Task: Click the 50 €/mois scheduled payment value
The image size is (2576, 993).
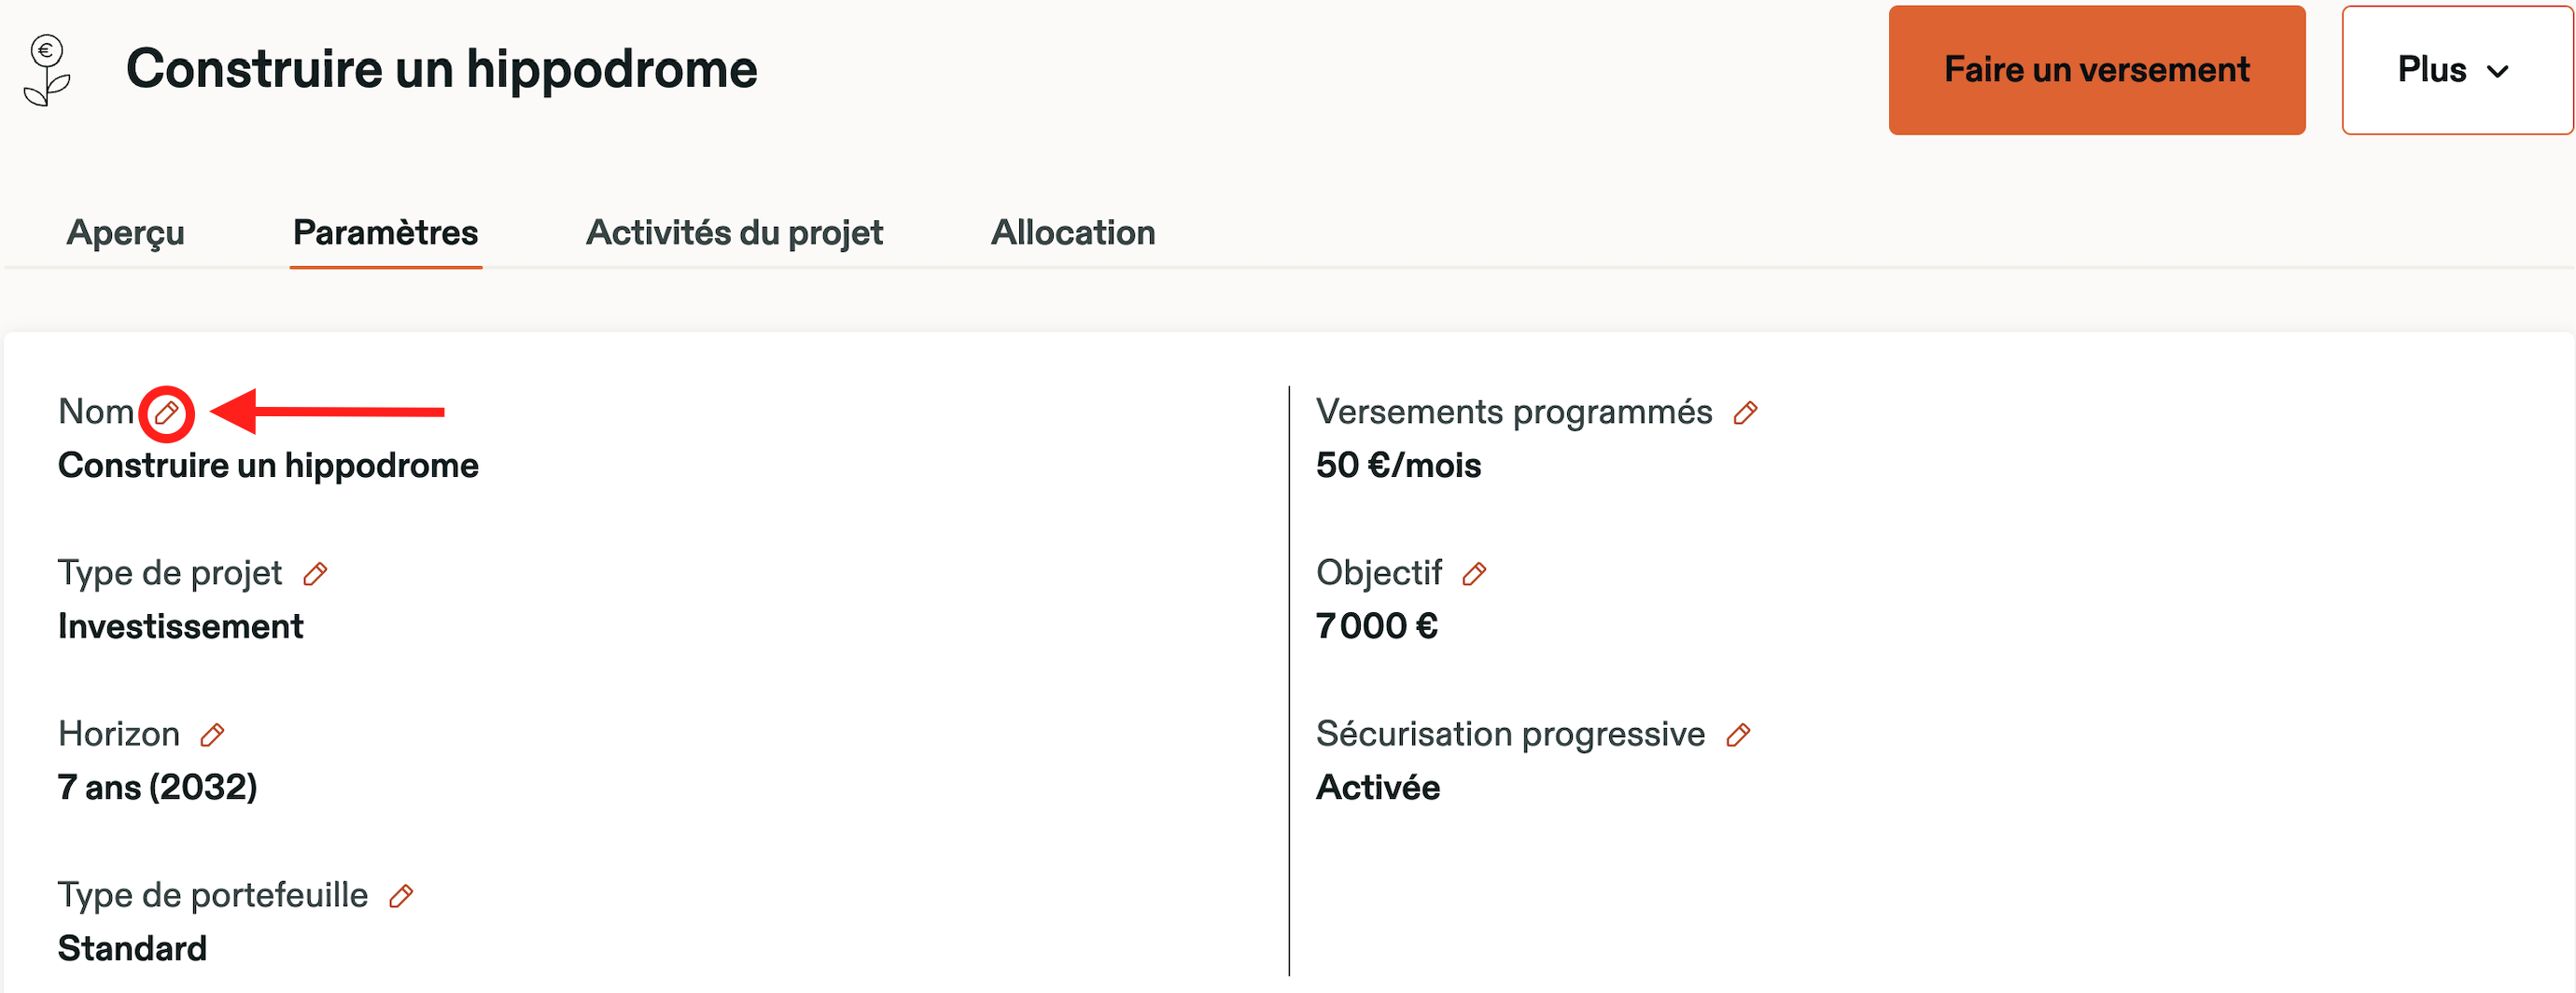Action: pyautogui.click(x=1398, y=466)
